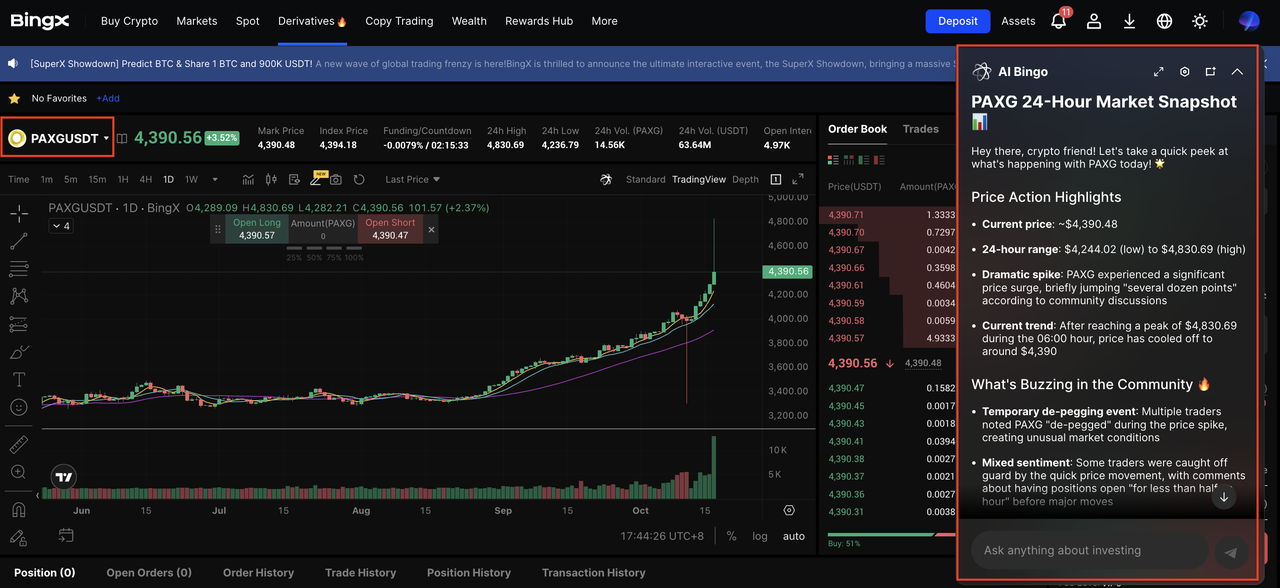Click the chart indicators icon
The image size is (1280, 588).
(x=248, y=180)
